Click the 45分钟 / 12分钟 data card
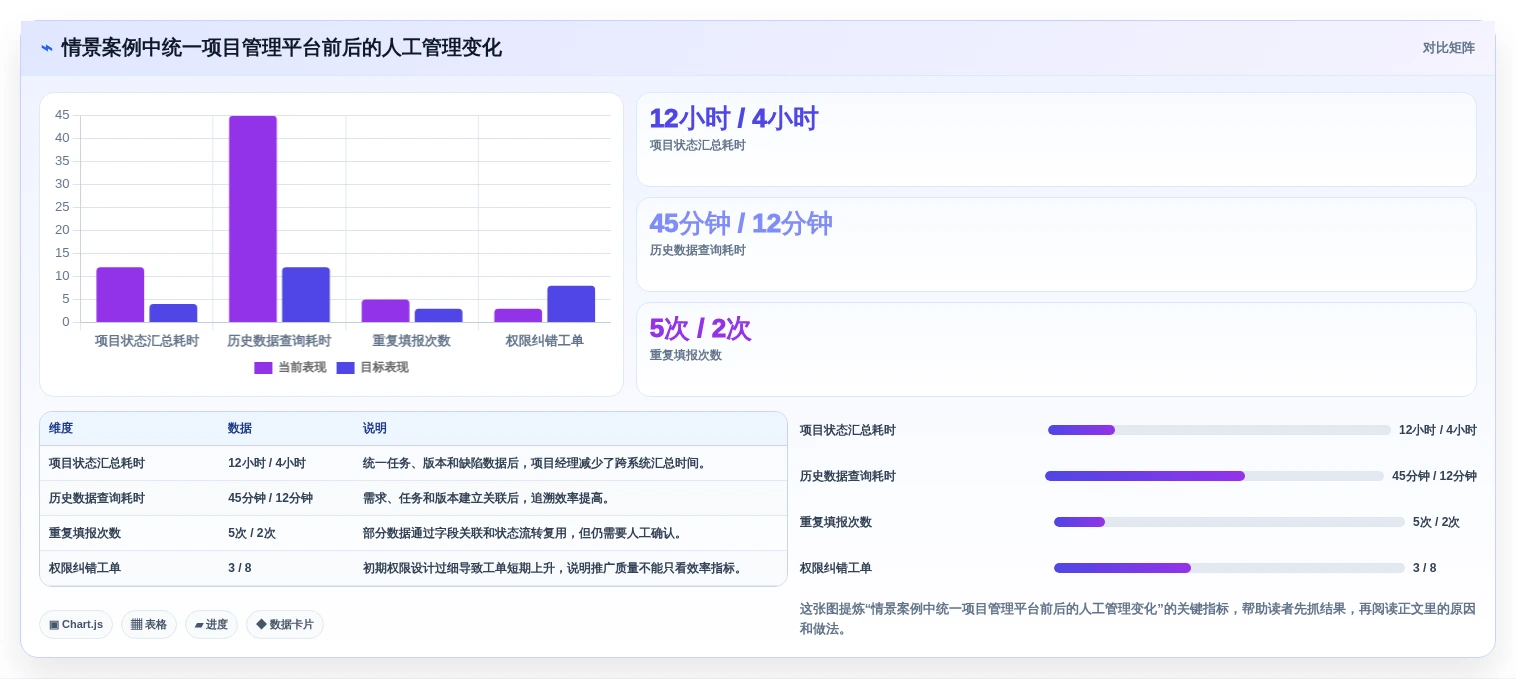1516x679 pixels. tap(1056, 245)
